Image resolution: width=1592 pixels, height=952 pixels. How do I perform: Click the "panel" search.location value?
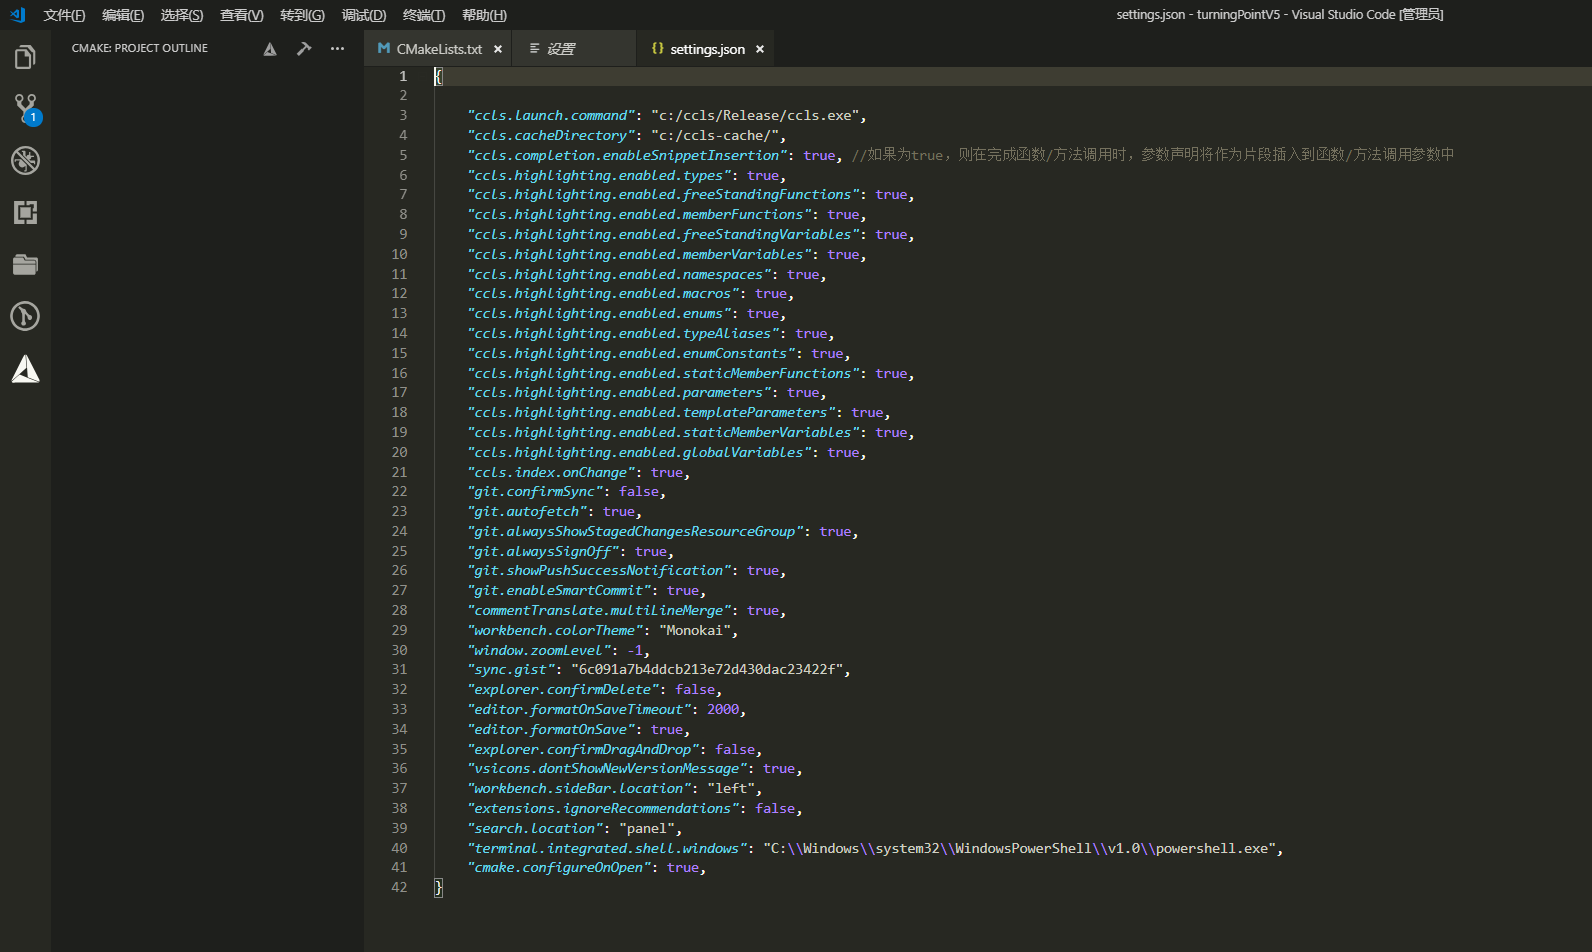coord(647,828)
